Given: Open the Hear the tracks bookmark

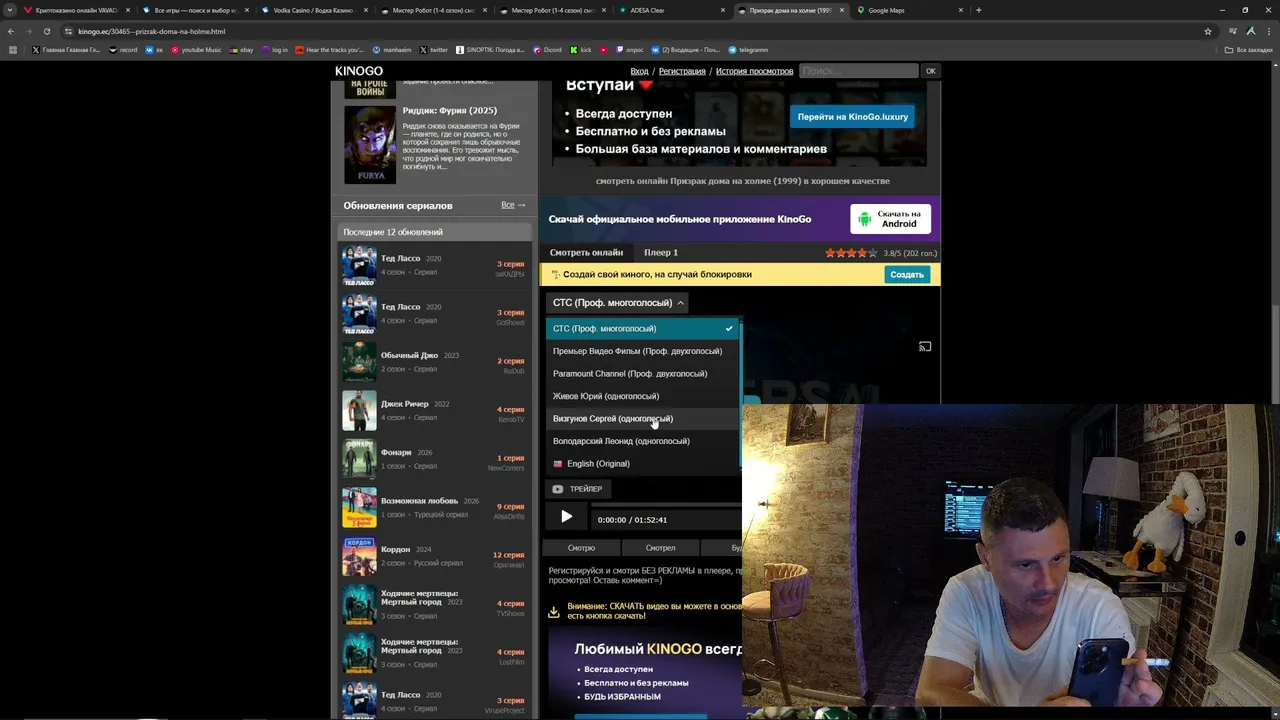Looking at the screenshot, I should [x=330, y=50].
